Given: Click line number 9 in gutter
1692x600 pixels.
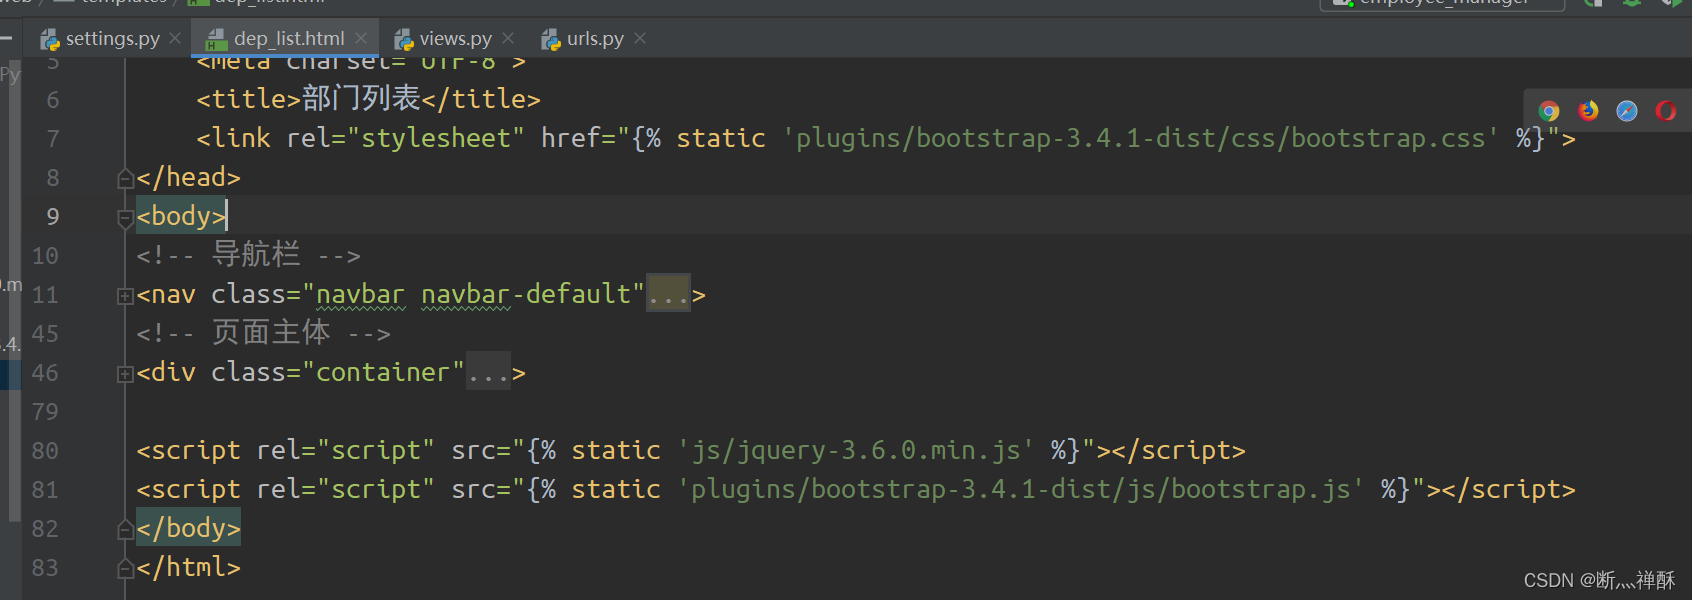Looking at the screenshot, I should (53, 217).
